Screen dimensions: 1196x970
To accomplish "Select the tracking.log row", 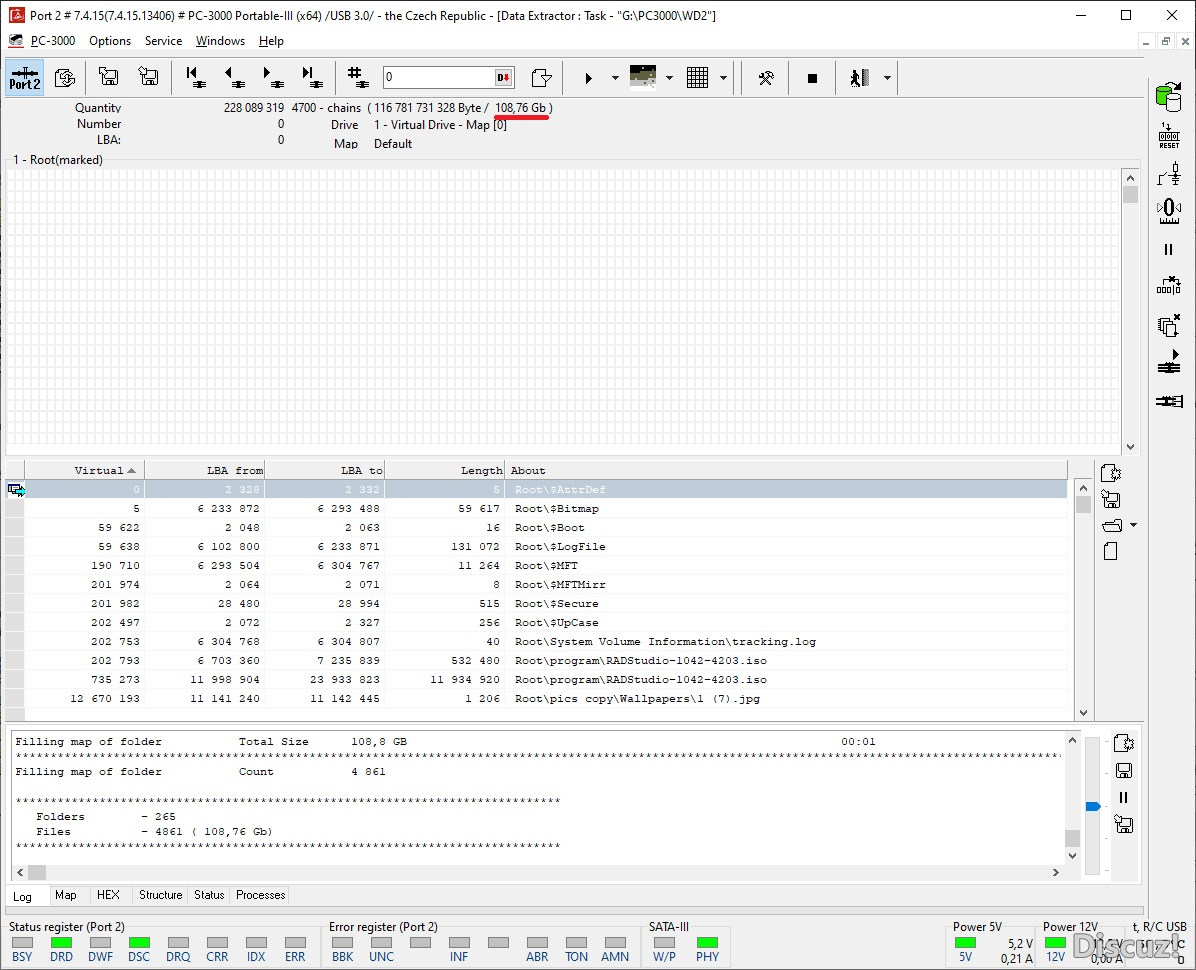I will 536,641.
